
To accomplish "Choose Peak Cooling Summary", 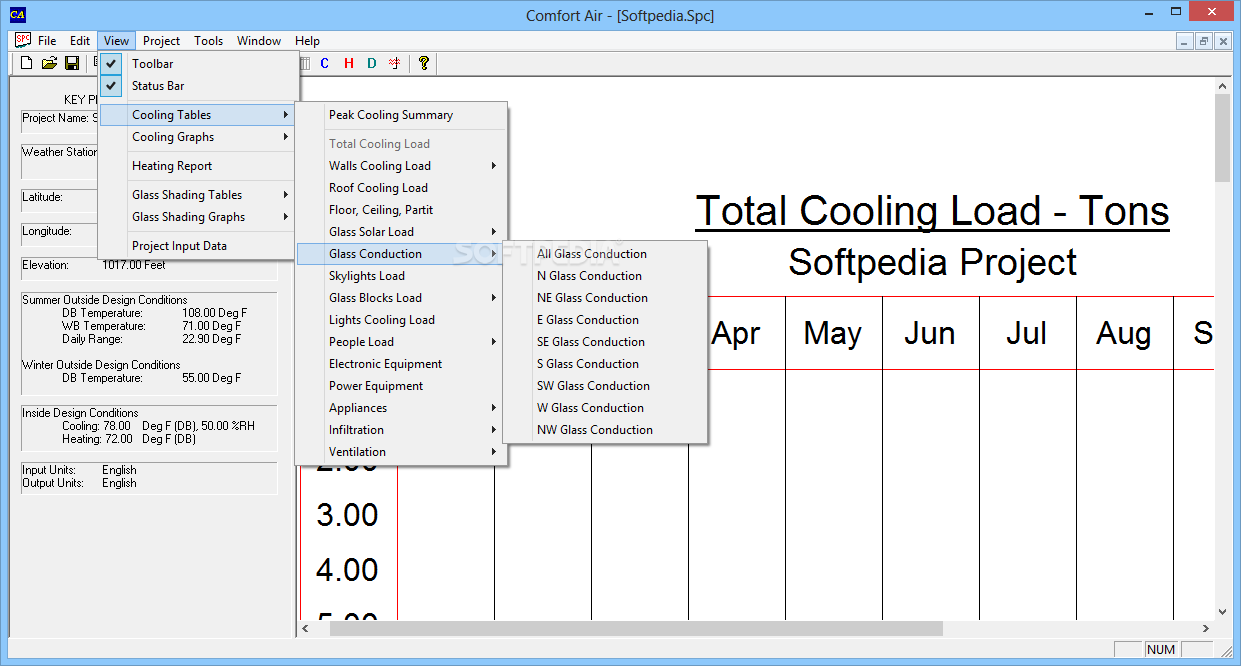I will (x=401, y=115).
